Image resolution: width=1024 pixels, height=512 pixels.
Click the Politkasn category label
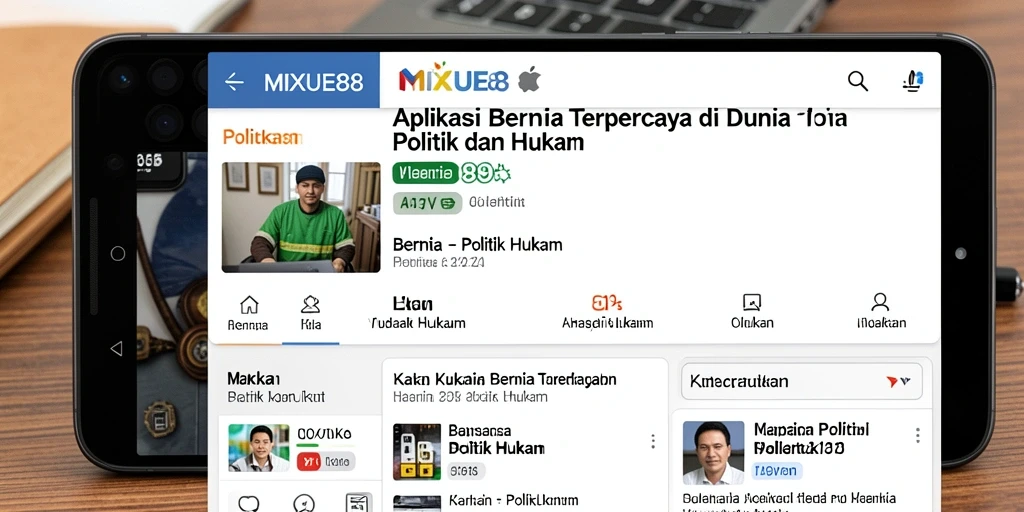(x=263, y=137)
